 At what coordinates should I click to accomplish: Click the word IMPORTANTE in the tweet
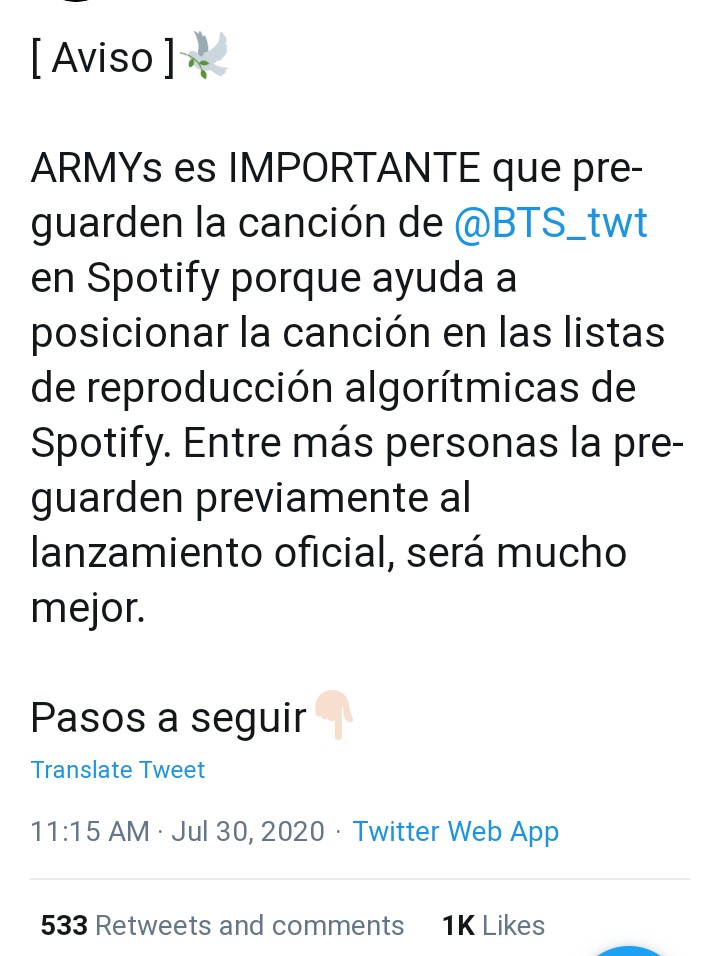[x=354, y=168]
